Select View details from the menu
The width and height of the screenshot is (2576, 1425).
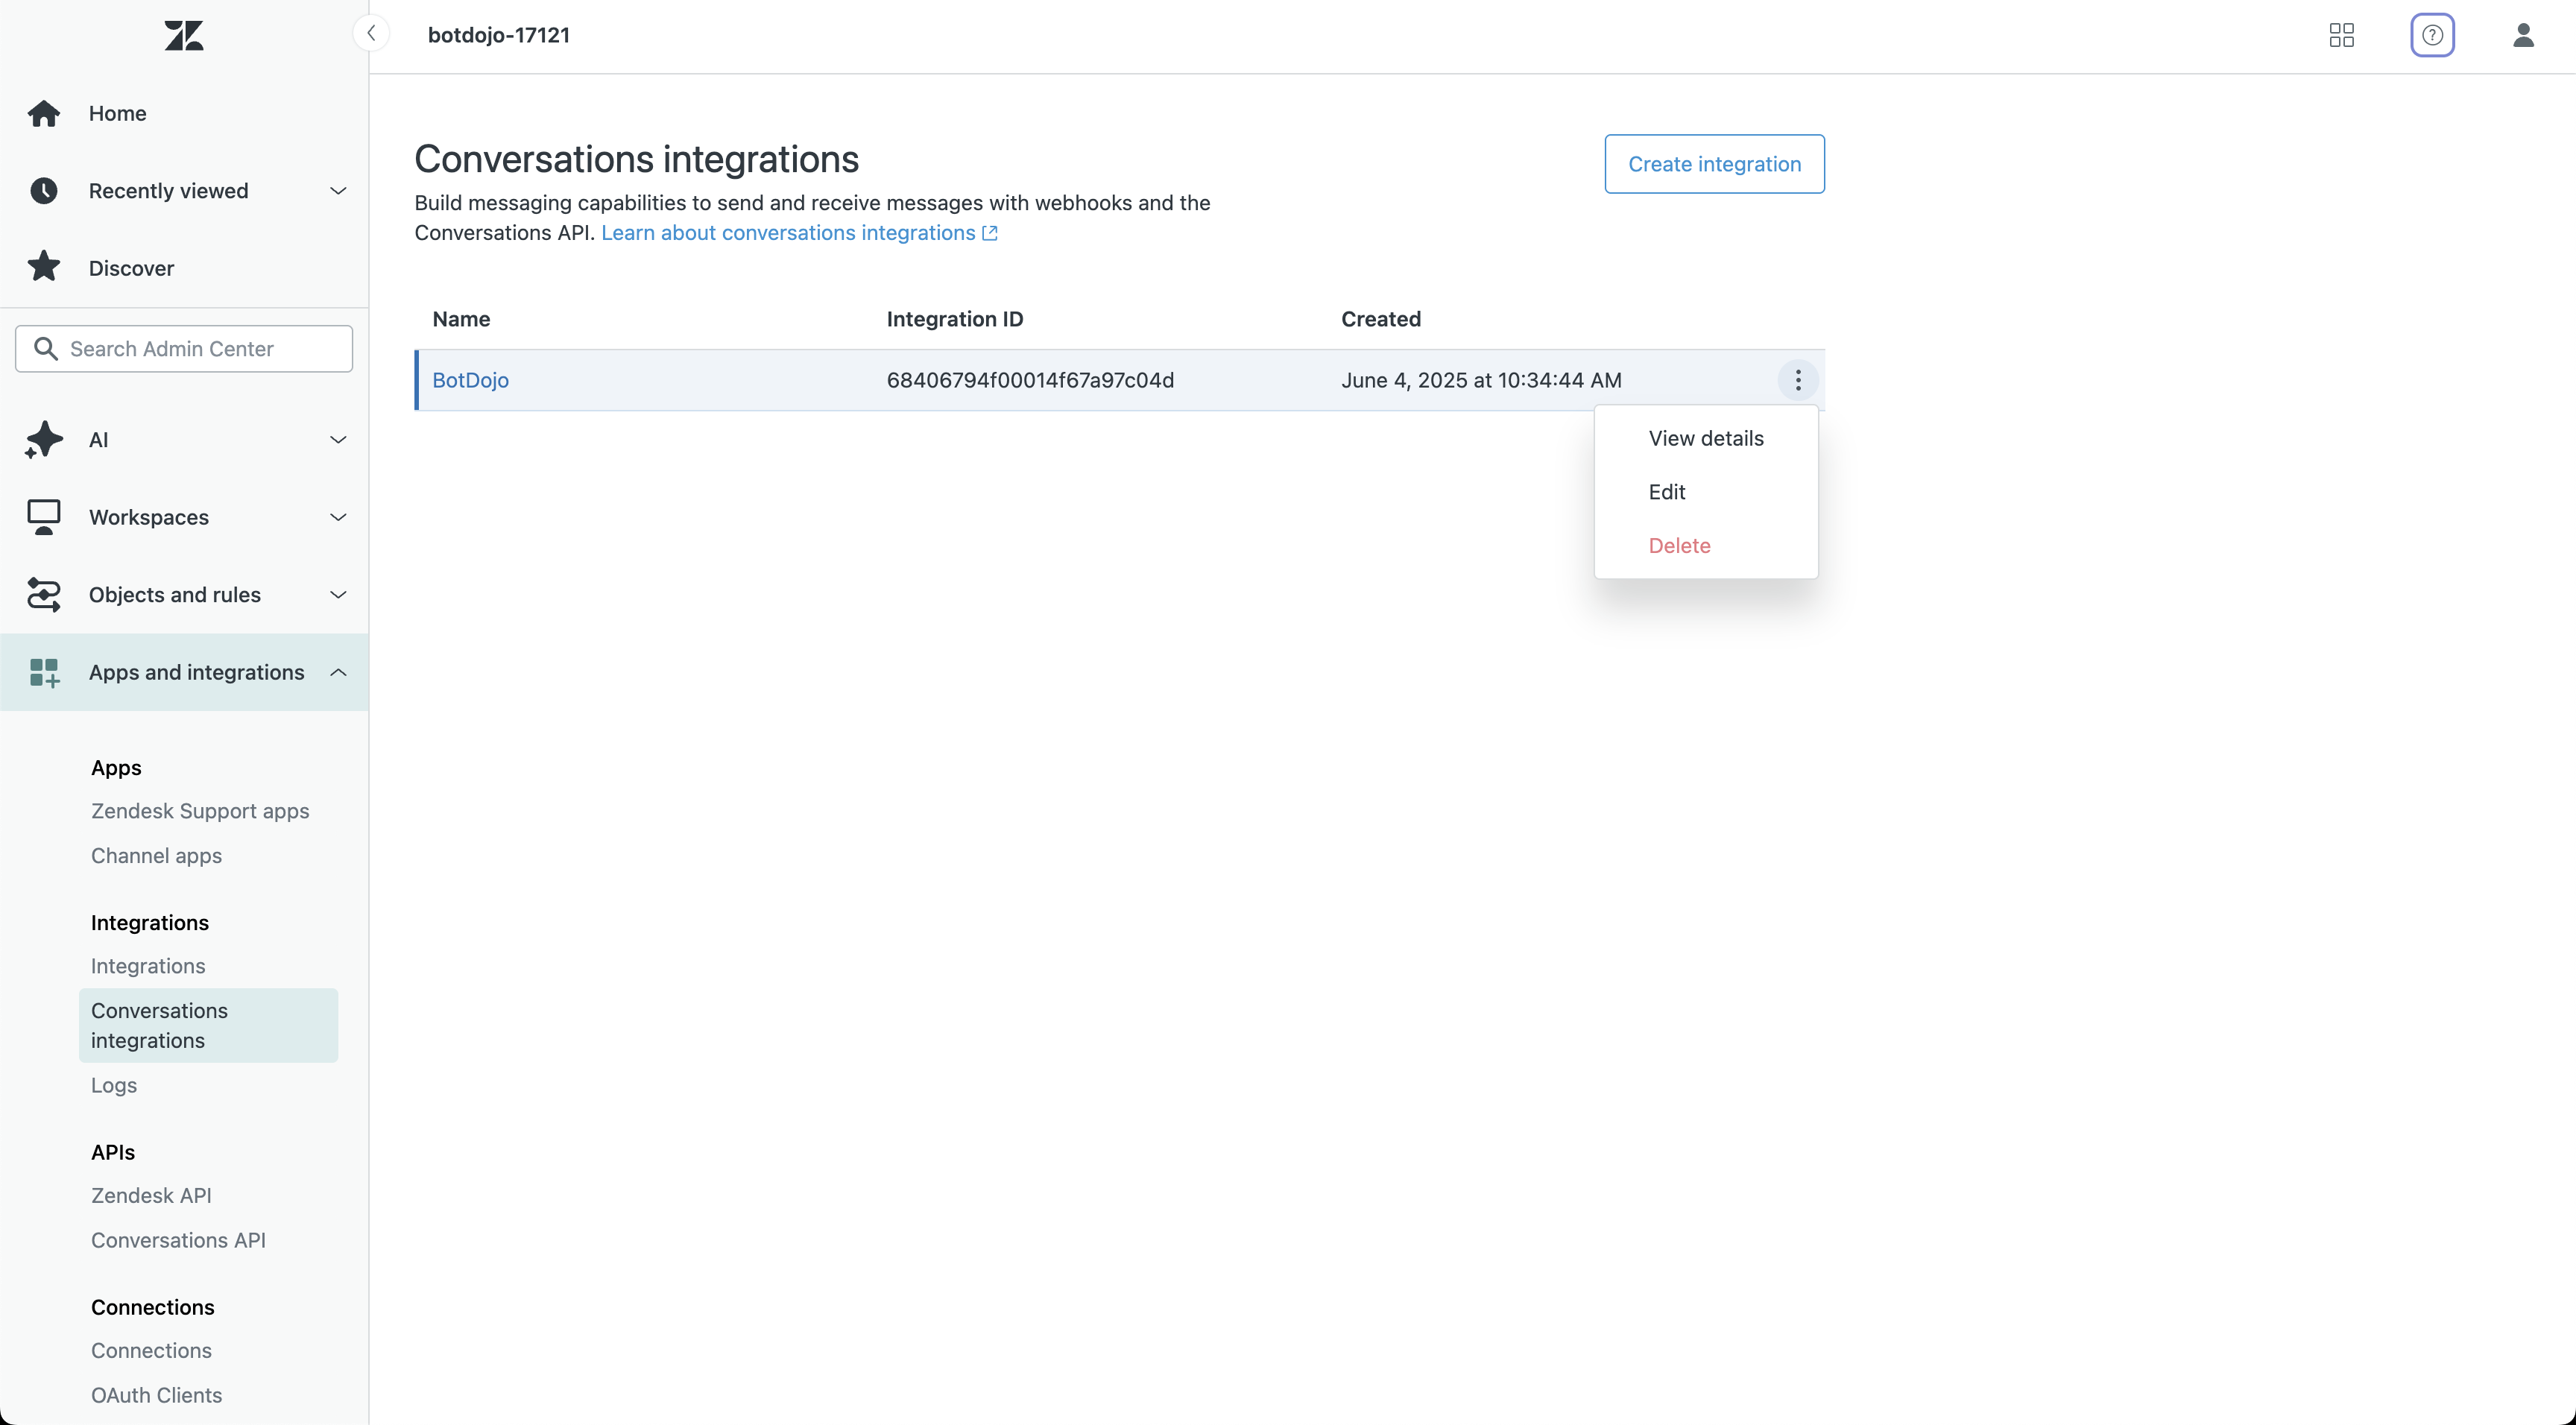pyautogui.click(x=1705, y=438)
